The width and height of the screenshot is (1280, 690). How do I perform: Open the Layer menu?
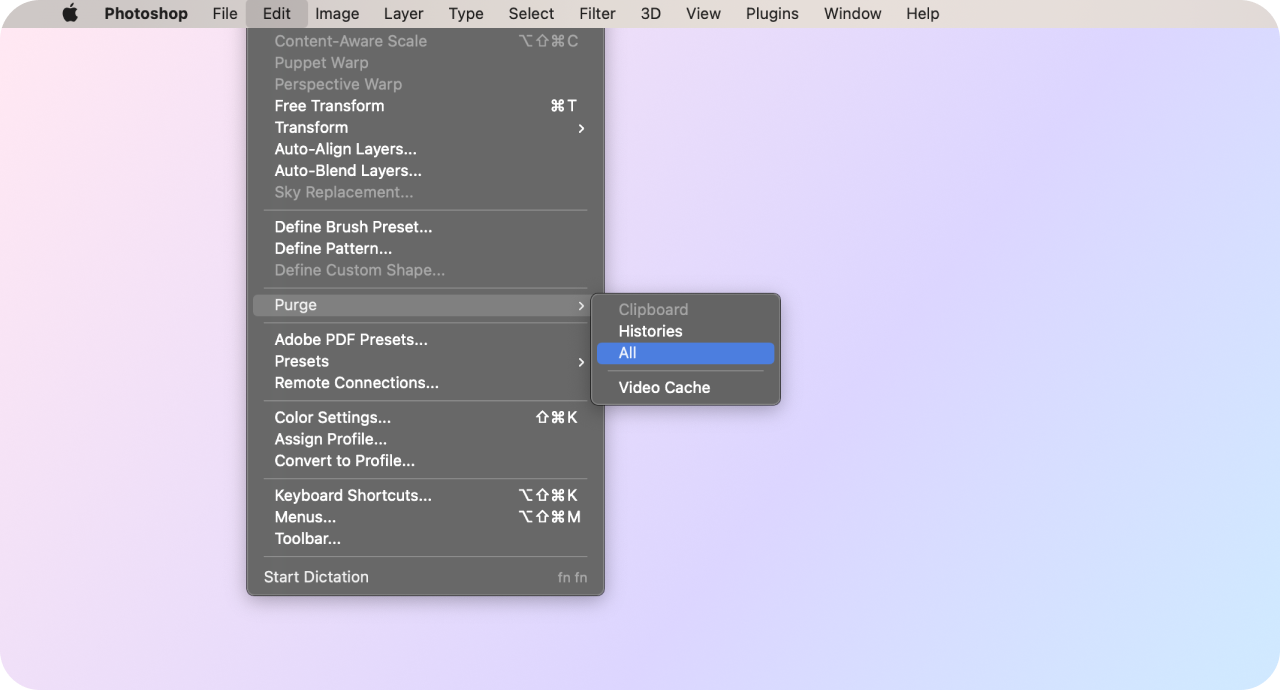coord(403,14)
